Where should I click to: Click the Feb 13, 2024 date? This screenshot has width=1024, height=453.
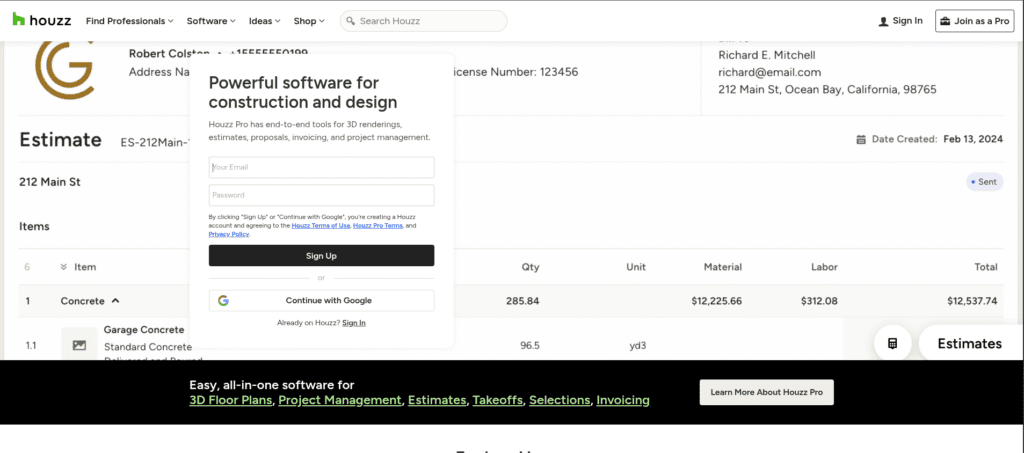tap(973, 139)
